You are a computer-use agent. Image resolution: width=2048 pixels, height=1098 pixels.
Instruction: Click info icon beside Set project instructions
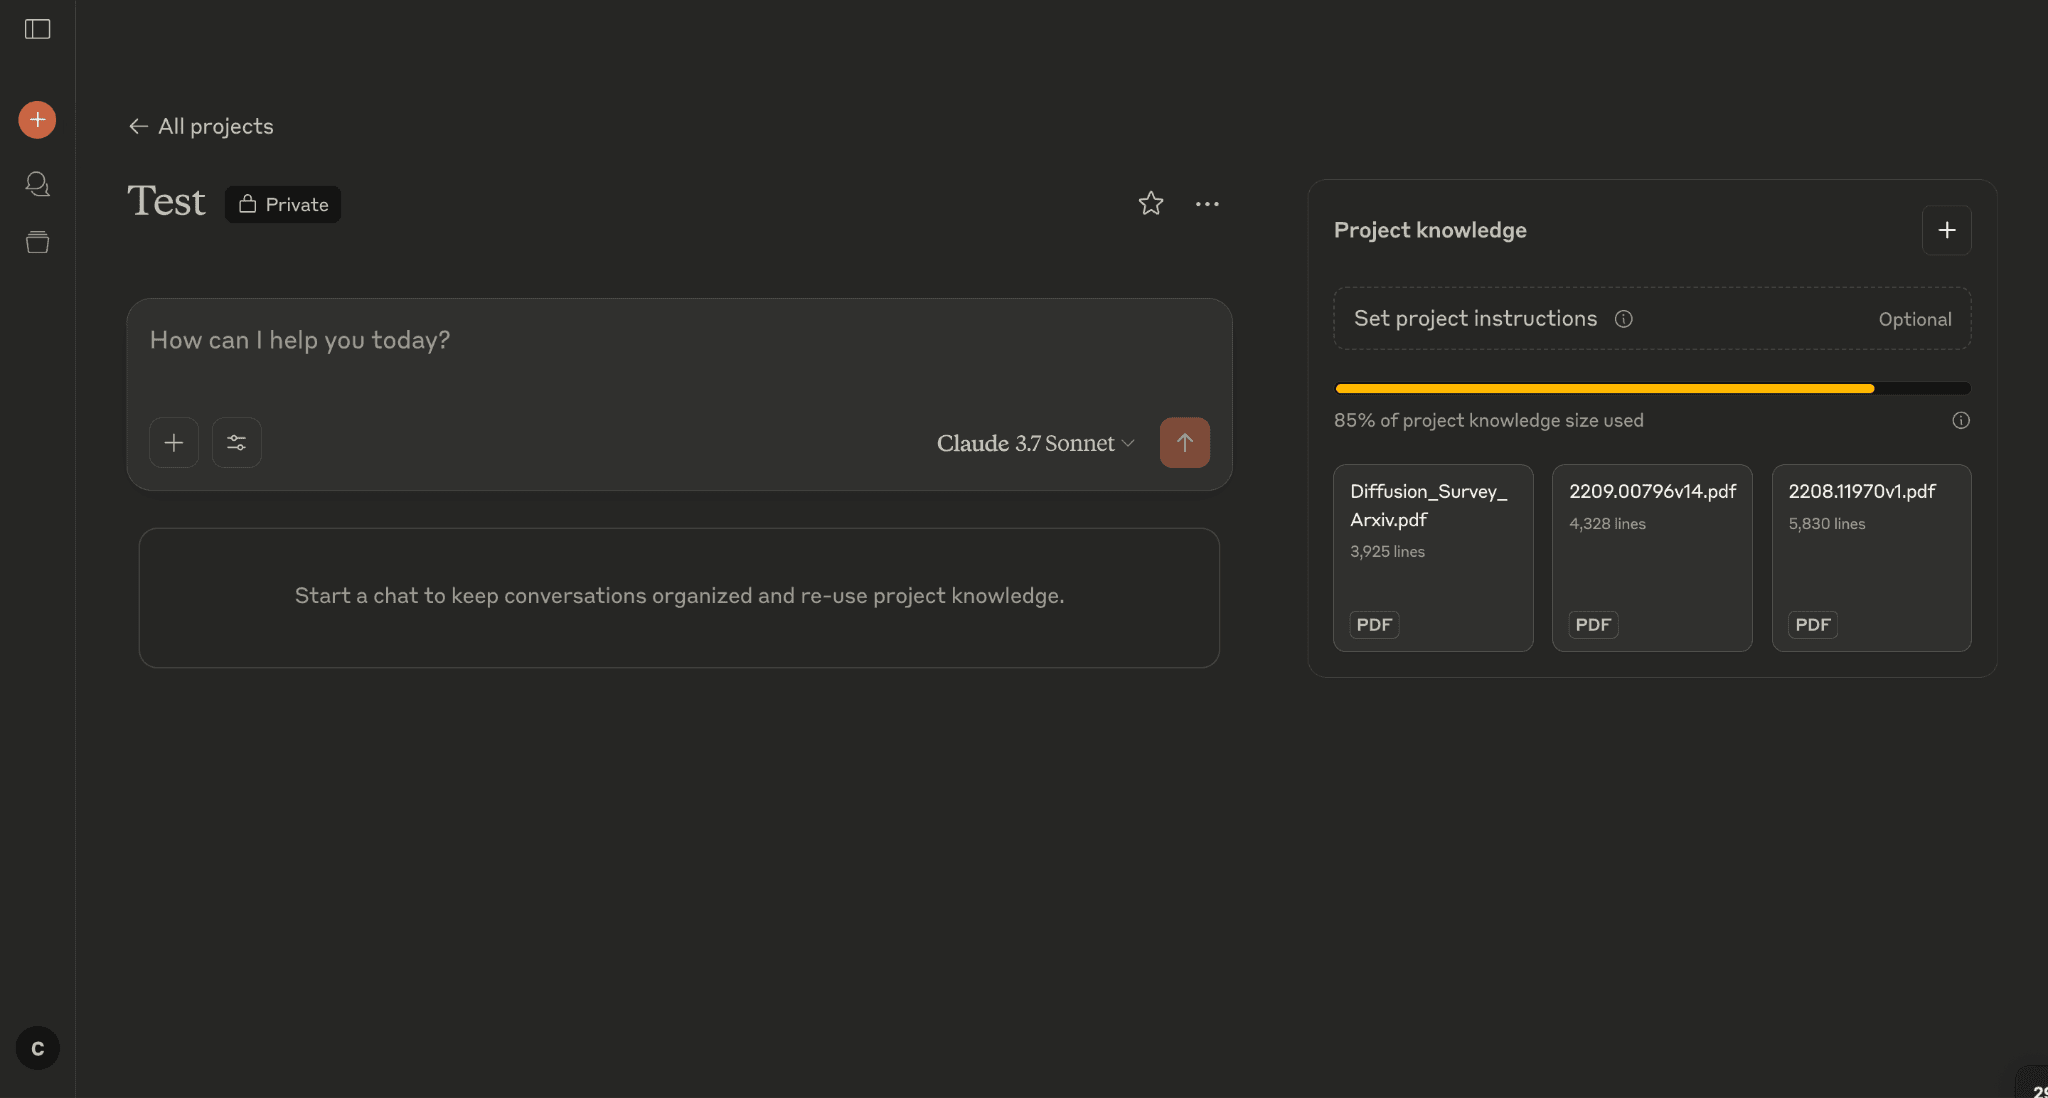click(x=1623, y=319)
